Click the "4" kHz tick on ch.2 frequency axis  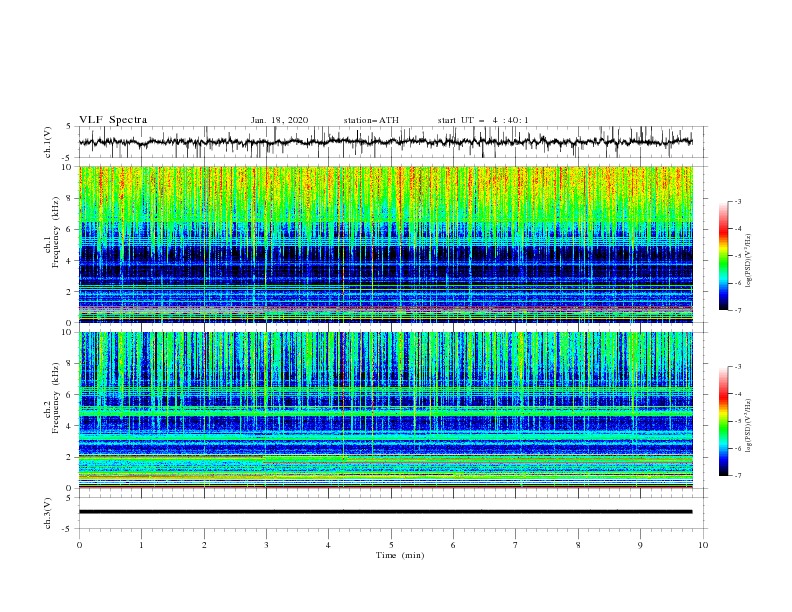click(x=71, y=426)
